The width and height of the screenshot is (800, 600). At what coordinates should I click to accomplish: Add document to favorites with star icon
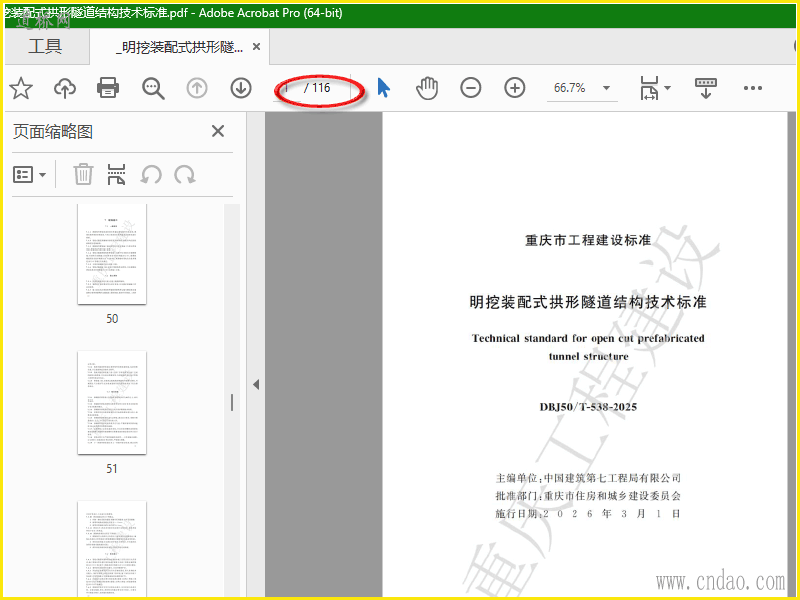coord(21,88)
